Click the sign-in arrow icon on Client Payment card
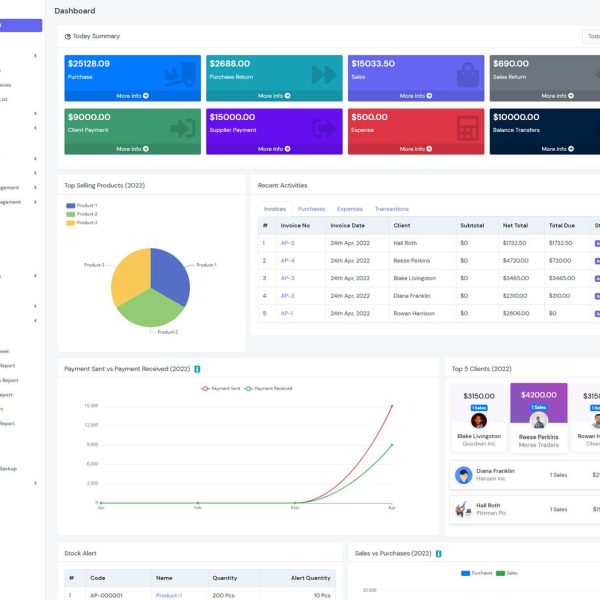The height and width of the screenshot is (600, 600). [x=182, y=128]
